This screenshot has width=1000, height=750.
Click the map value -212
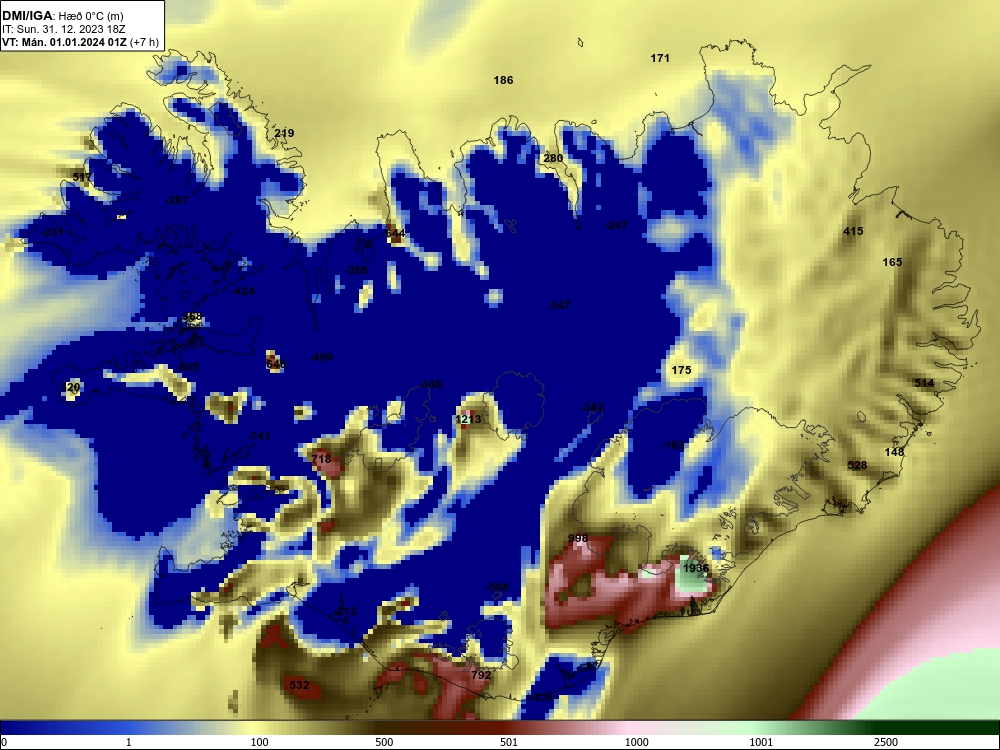[x=345, y=612]
